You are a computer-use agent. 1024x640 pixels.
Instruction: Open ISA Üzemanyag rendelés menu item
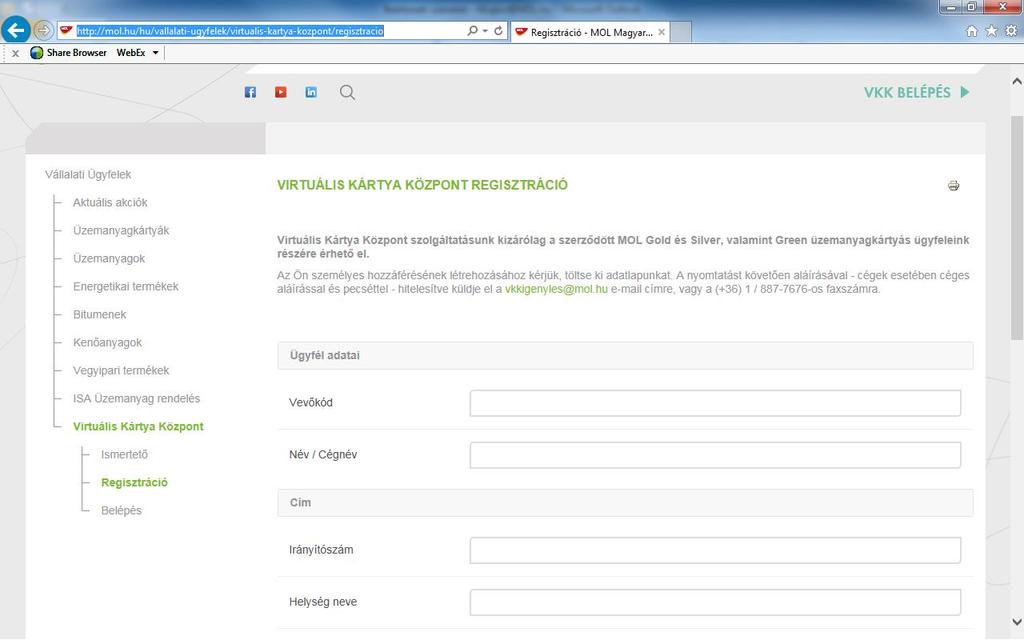tap(136, 398)
